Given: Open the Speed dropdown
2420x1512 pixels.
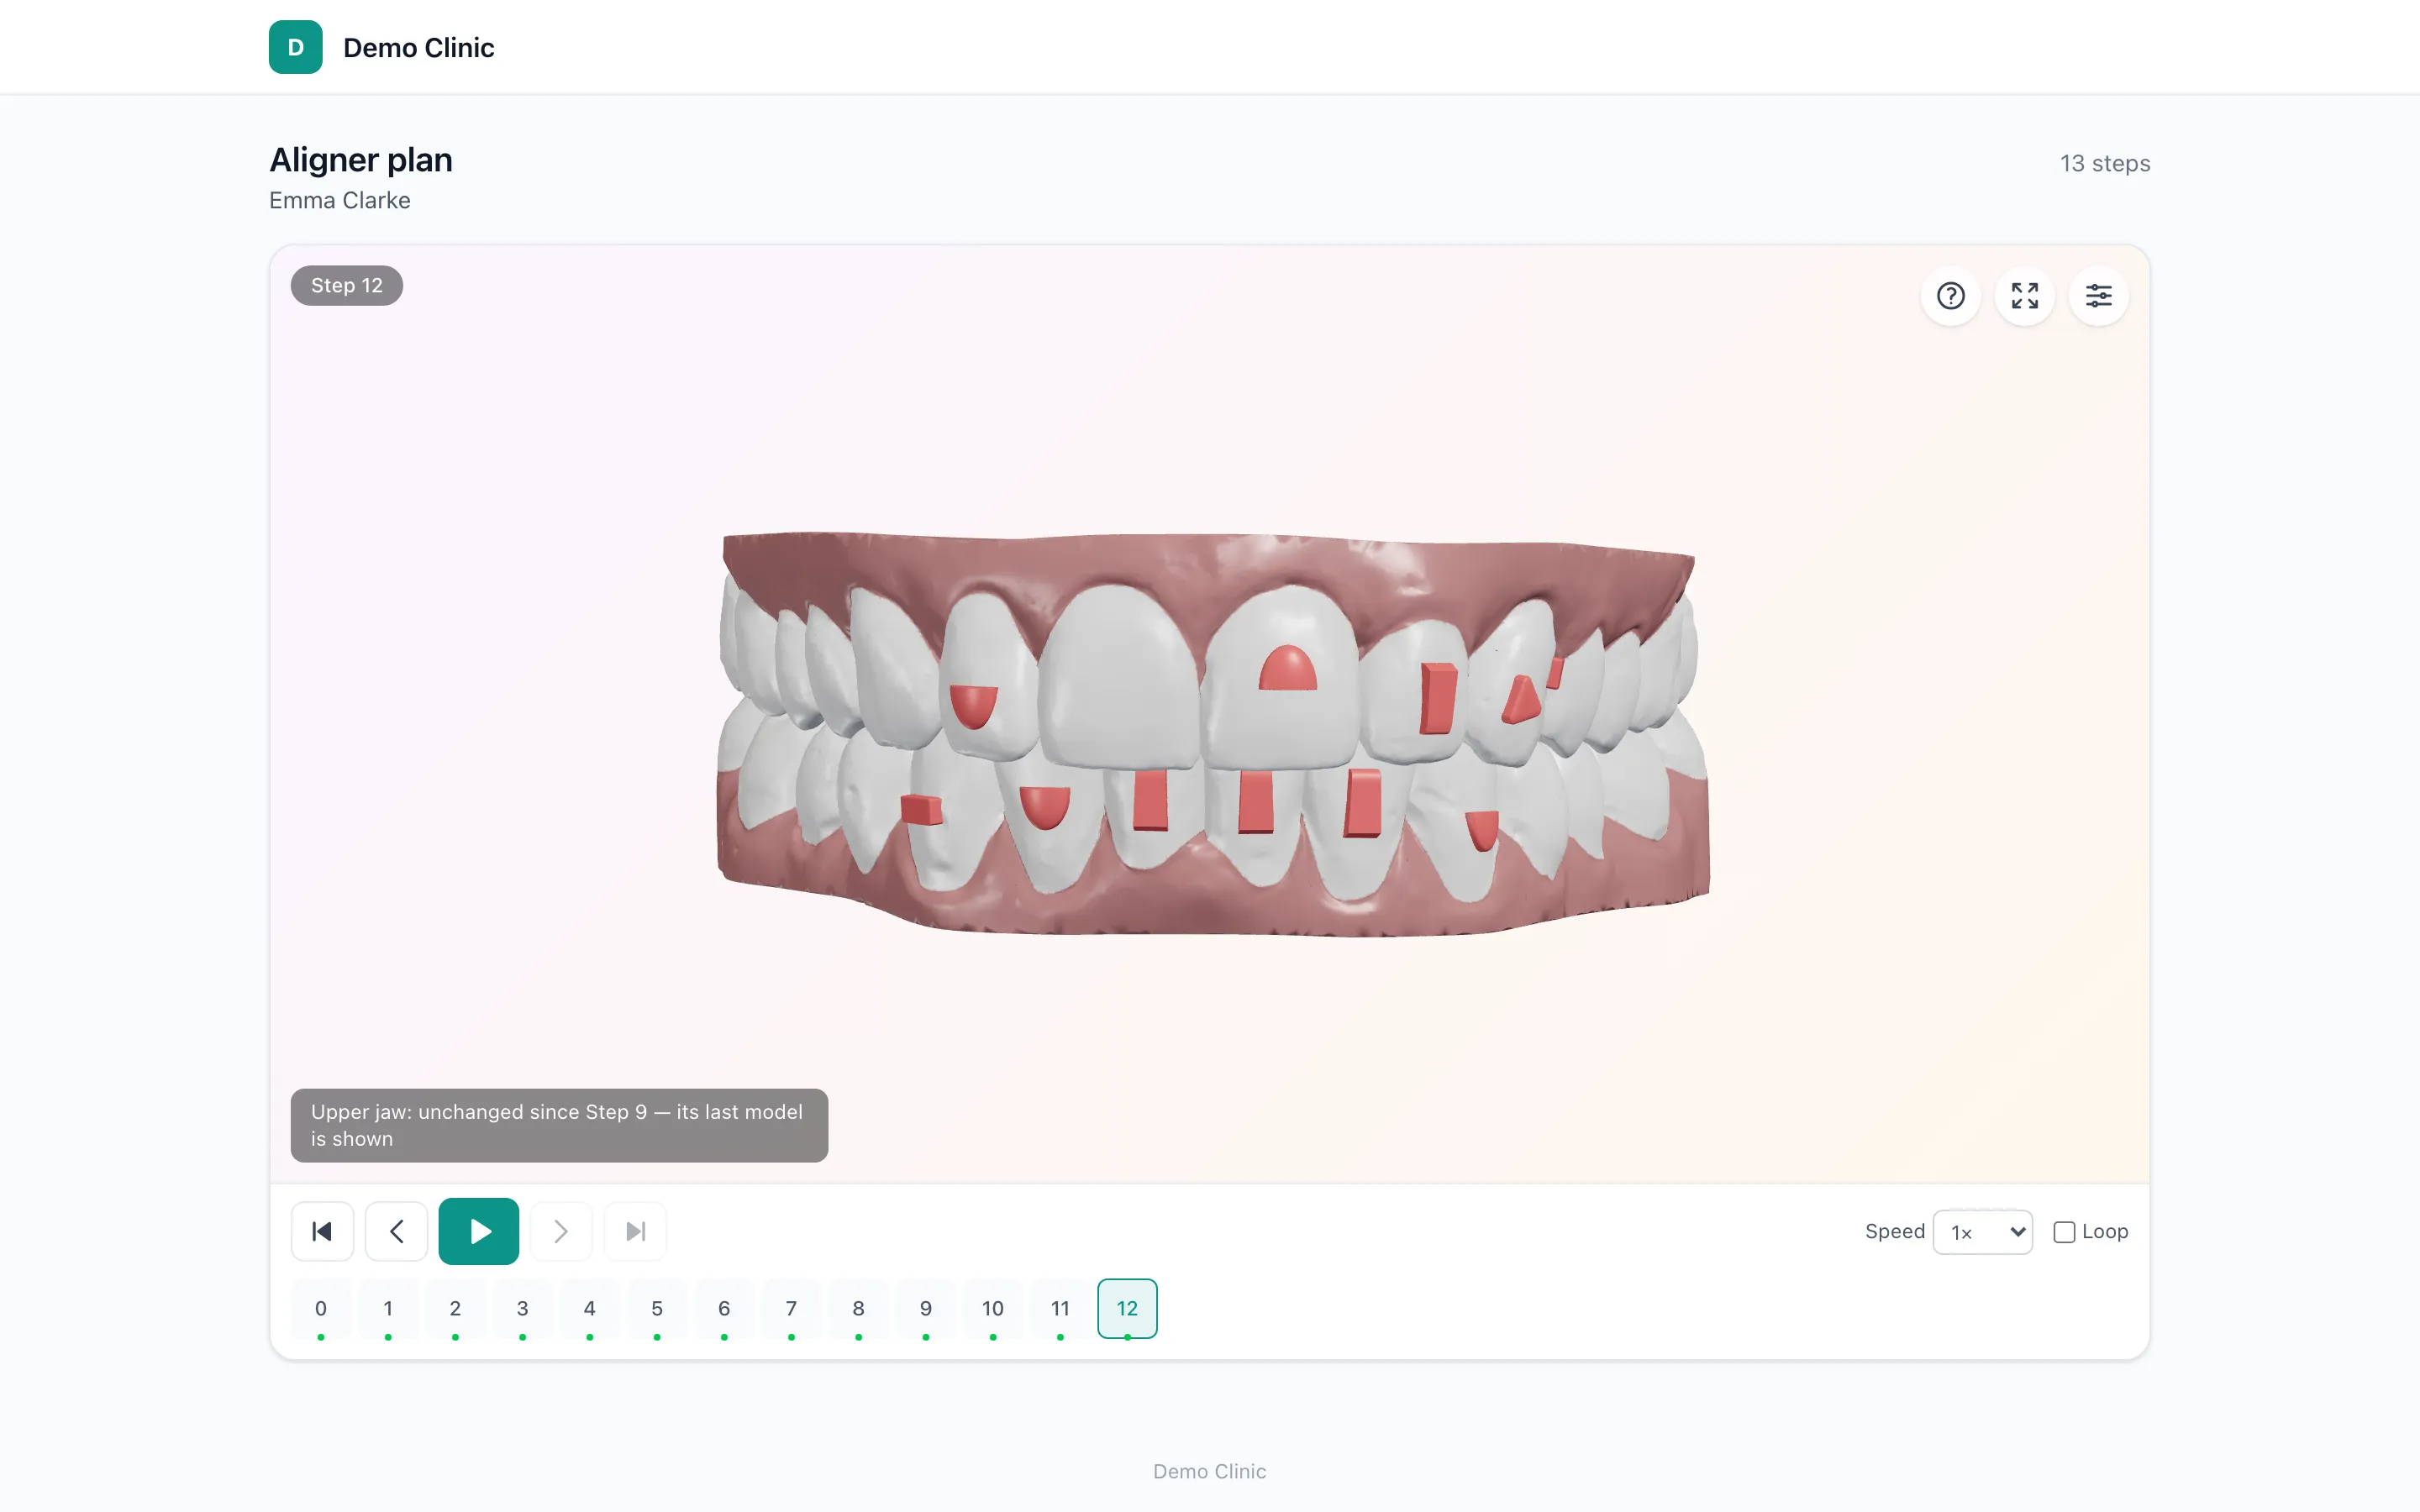Looking at the screenshot, I should point(1983,1232).
